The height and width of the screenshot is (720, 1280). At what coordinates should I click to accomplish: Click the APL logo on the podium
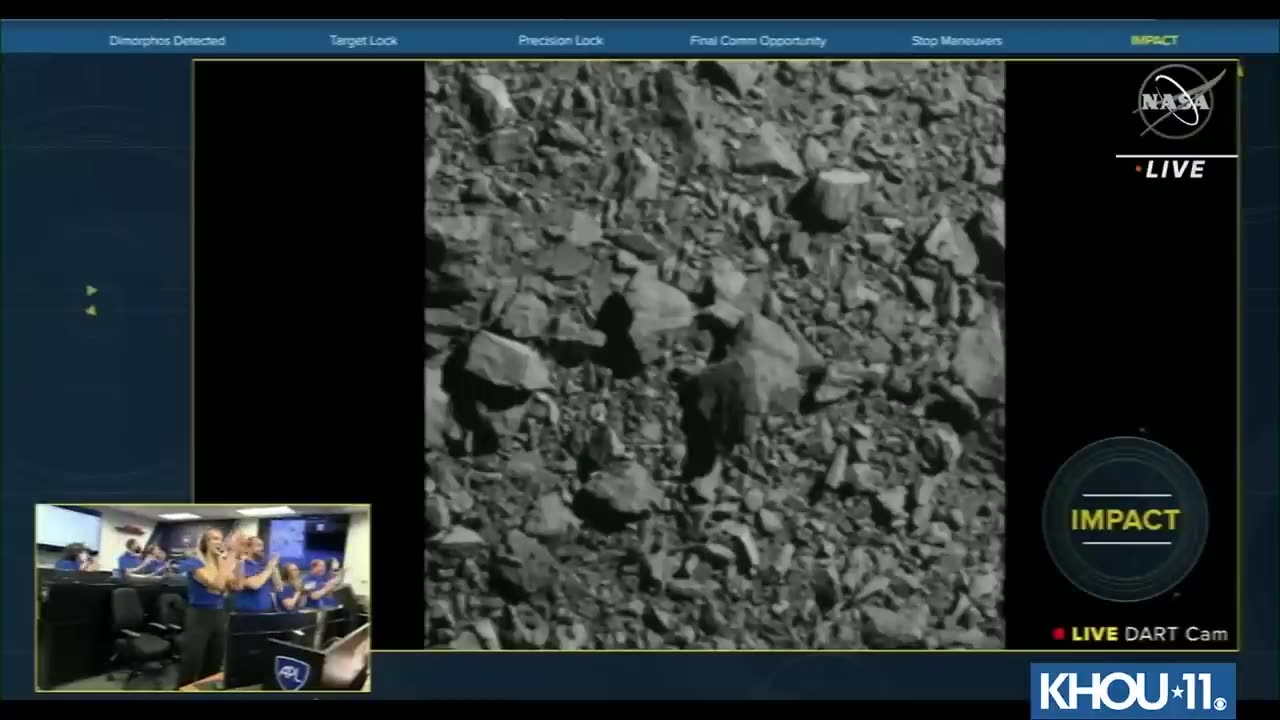click(291, 672)
